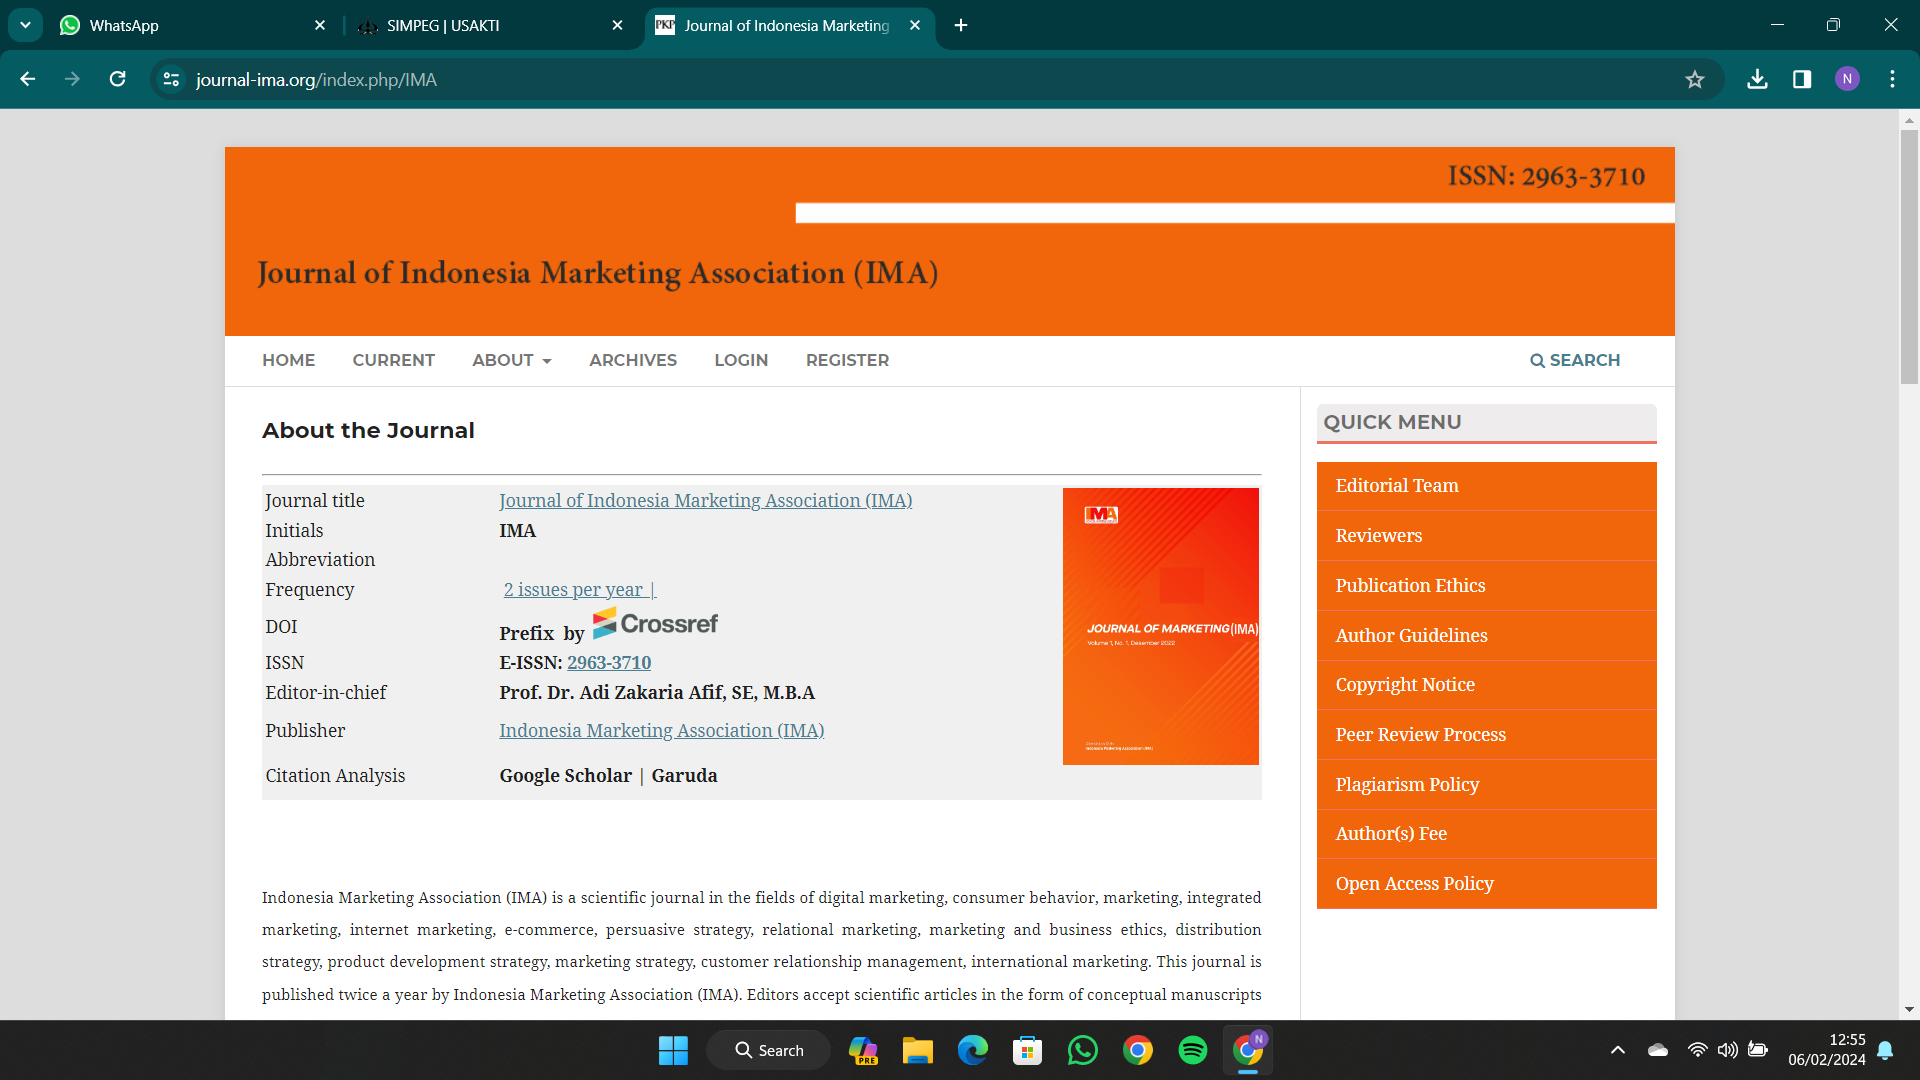
Task: Open Microsoft Store from the taskbar
Action: click(x=1027, y=1050)
